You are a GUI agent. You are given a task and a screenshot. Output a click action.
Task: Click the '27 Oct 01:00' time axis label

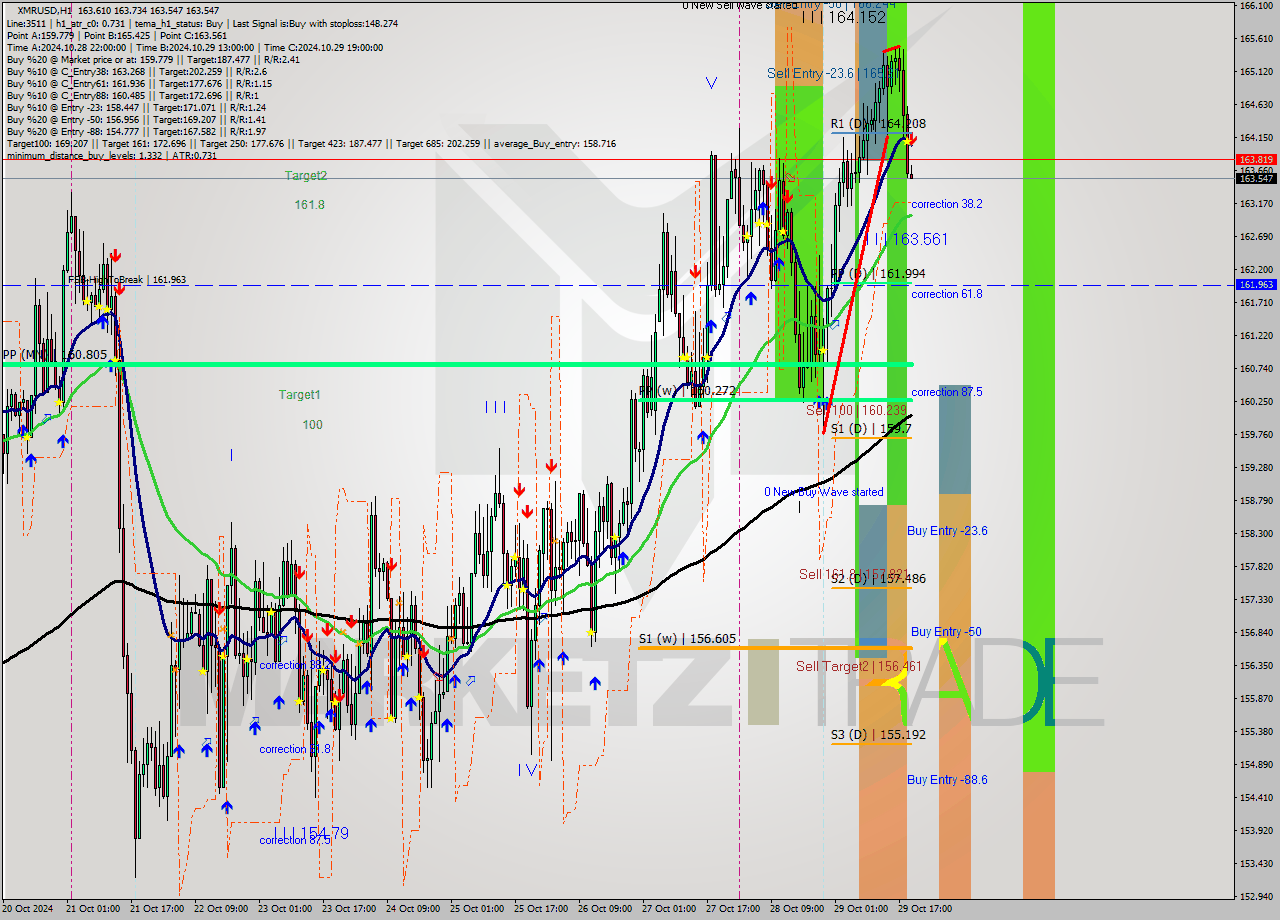click(669, 909)
